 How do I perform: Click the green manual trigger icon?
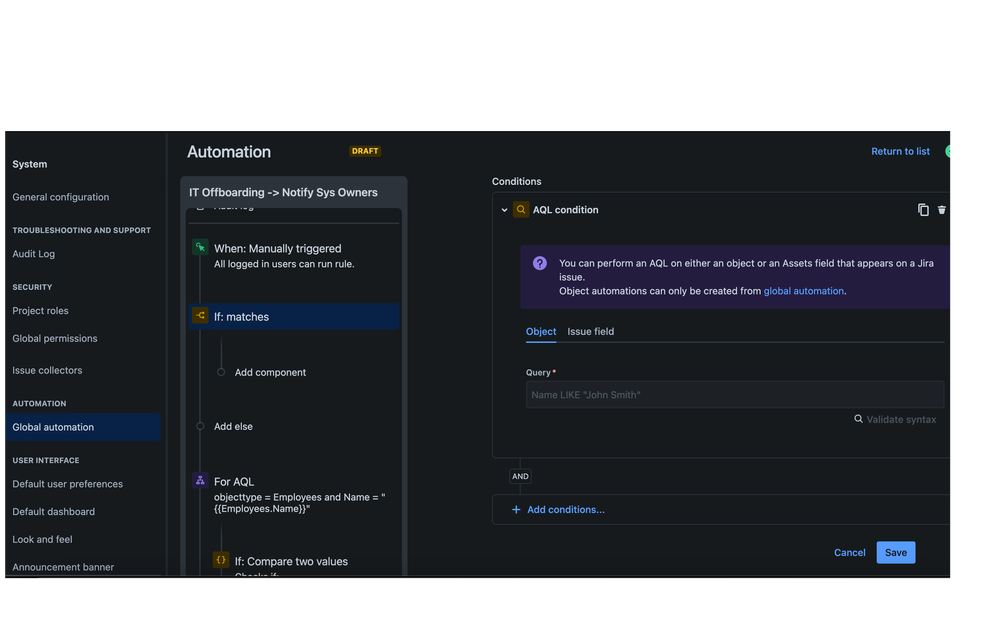click(200, 247)
